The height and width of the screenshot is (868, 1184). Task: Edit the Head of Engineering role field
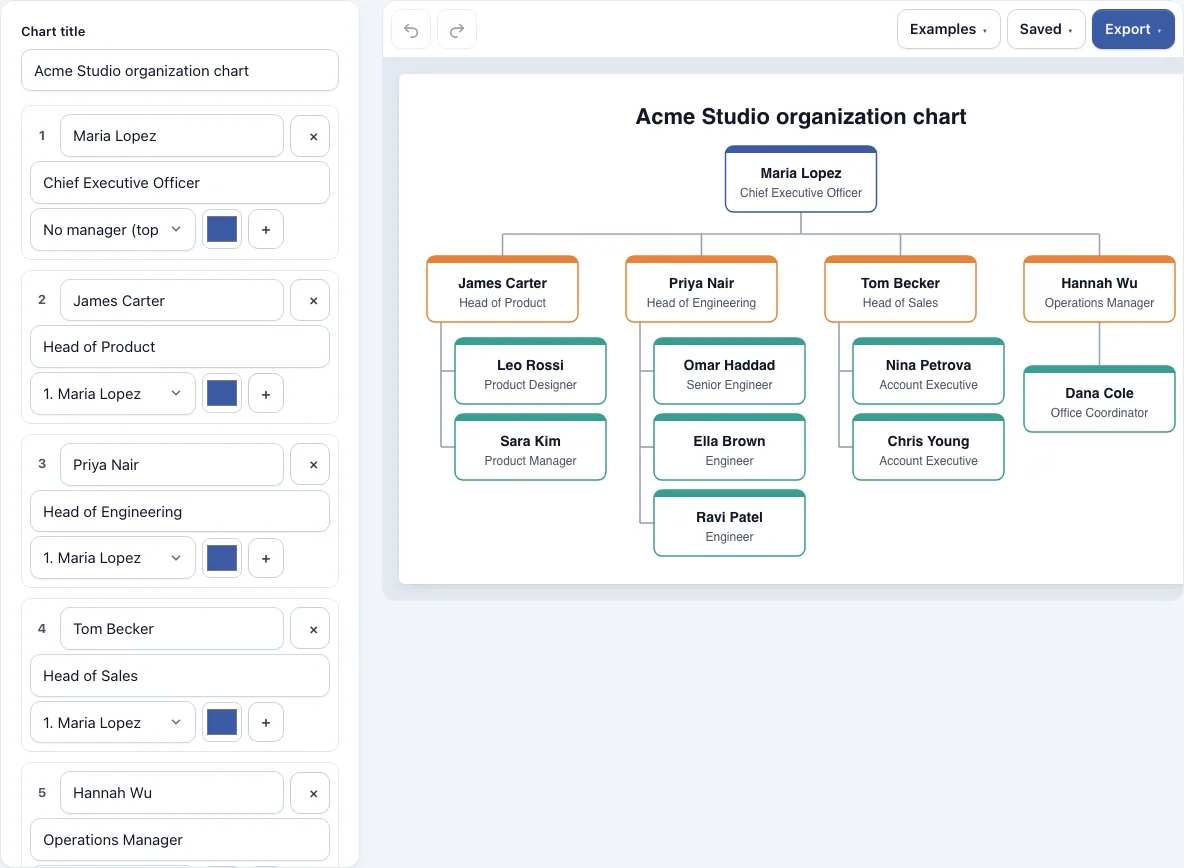point(180,512)
